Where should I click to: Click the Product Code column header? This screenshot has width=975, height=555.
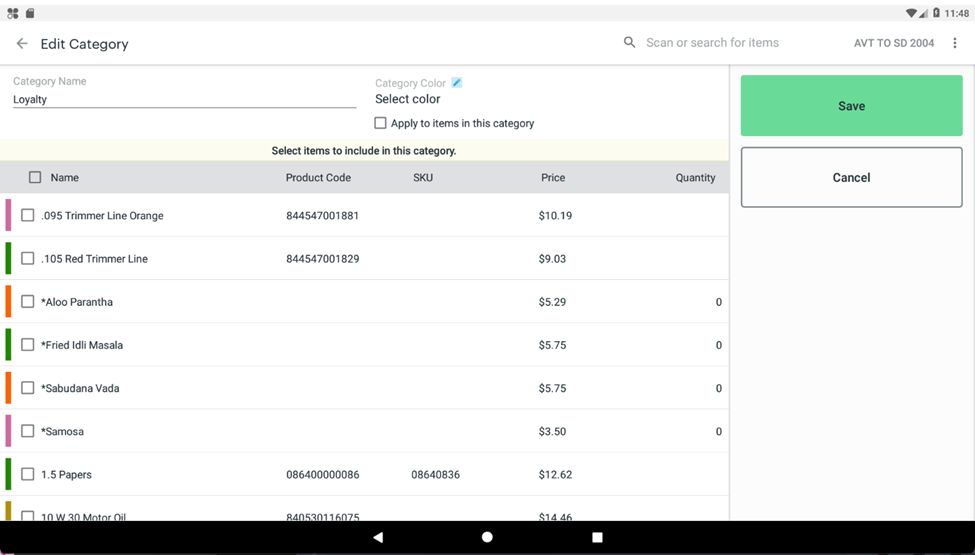(x=318, y=177)
